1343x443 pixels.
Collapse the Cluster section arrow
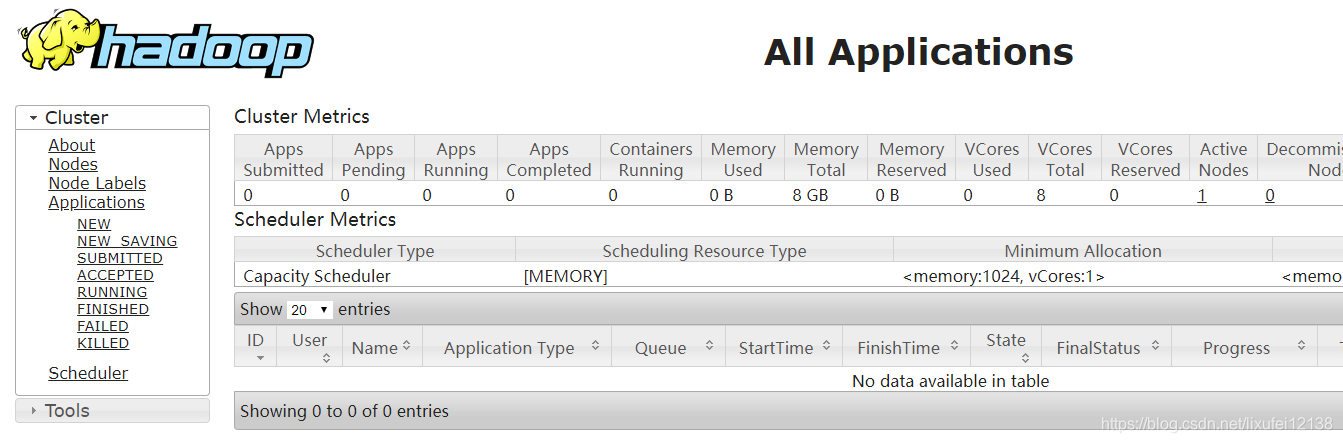pos(33,118)
